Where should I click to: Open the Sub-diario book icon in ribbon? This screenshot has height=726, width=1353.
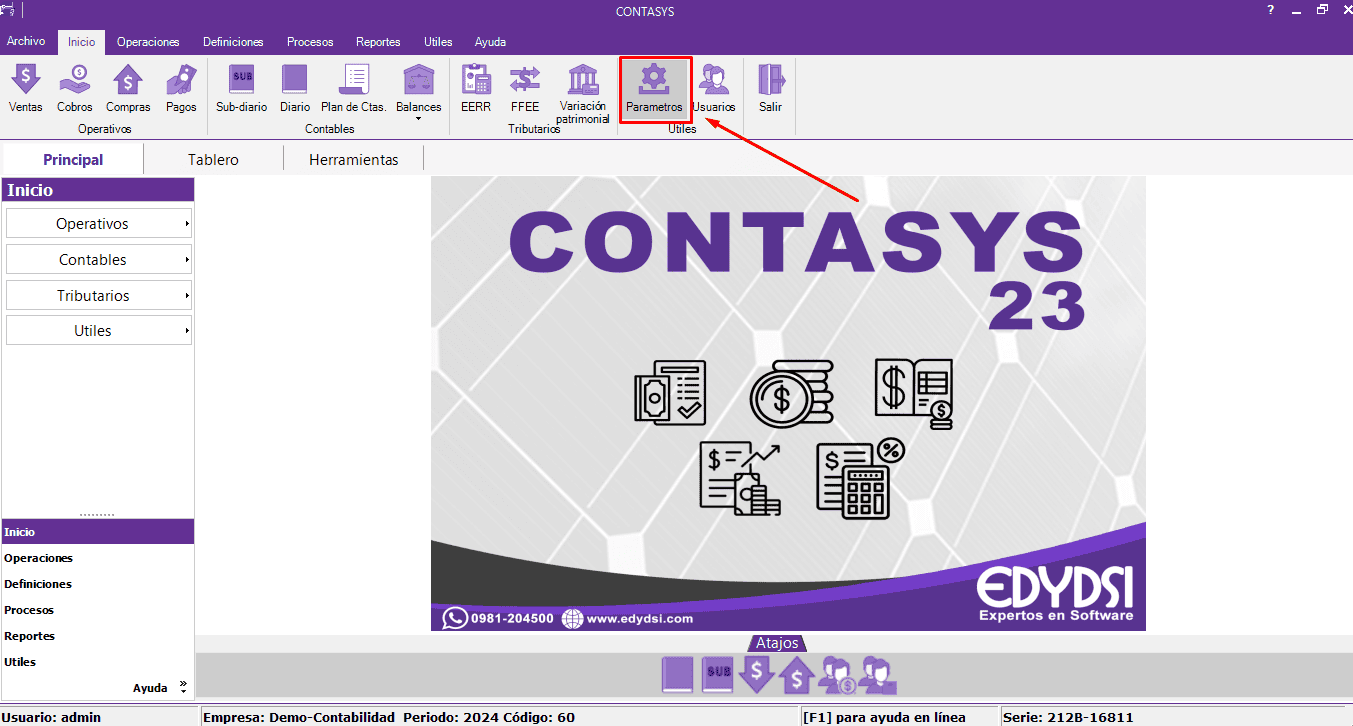tap(242, 88)
